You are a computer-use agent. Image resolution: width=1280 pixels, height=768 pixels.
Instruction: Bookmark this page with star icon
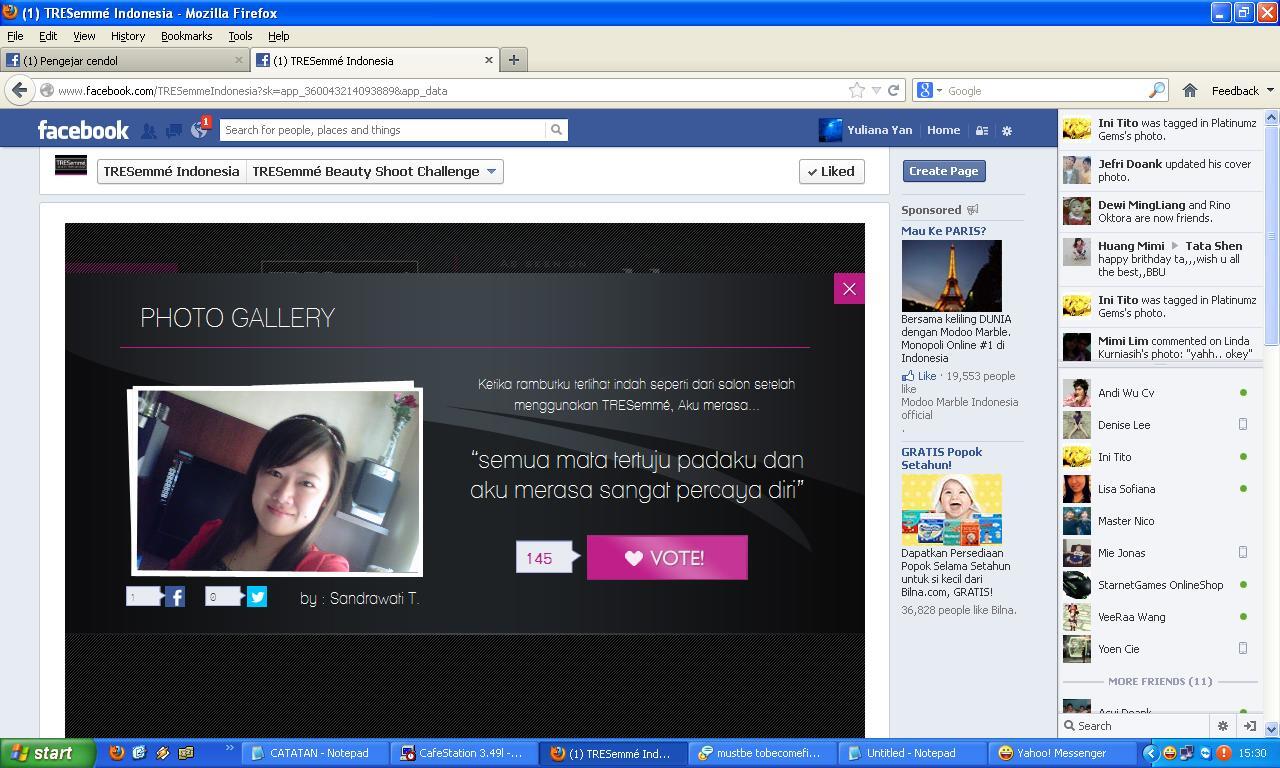[857, 90]
